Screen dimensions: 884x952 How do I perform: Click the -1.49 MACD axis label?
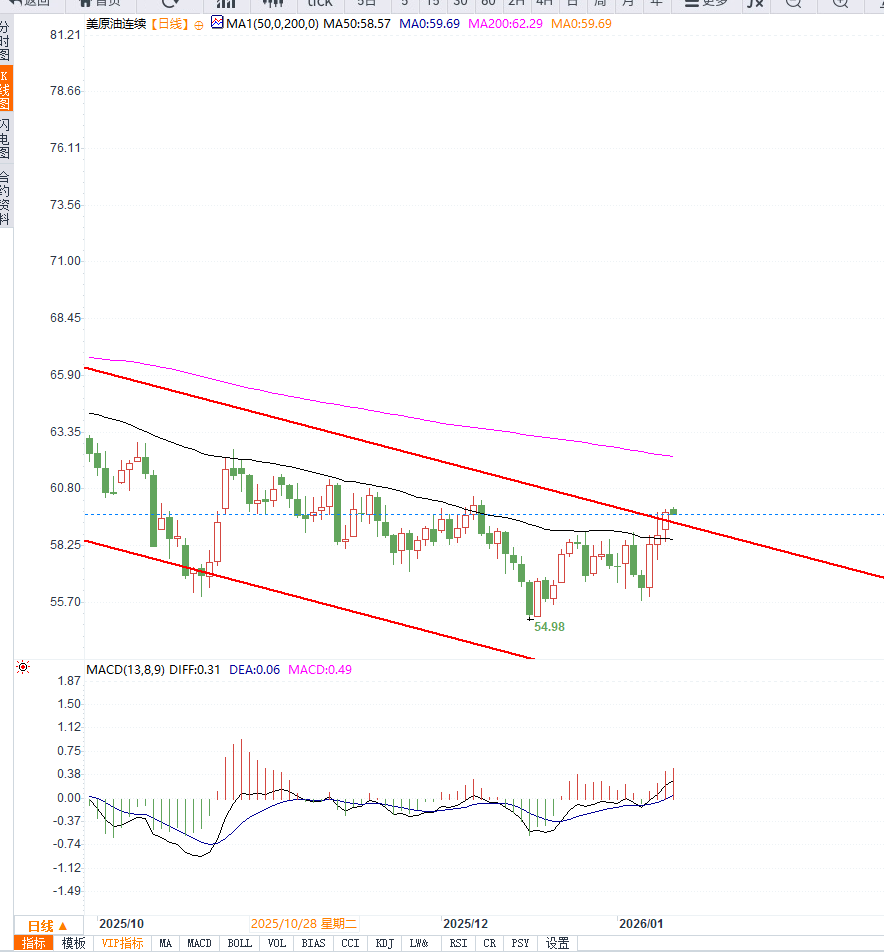point(67,891)
